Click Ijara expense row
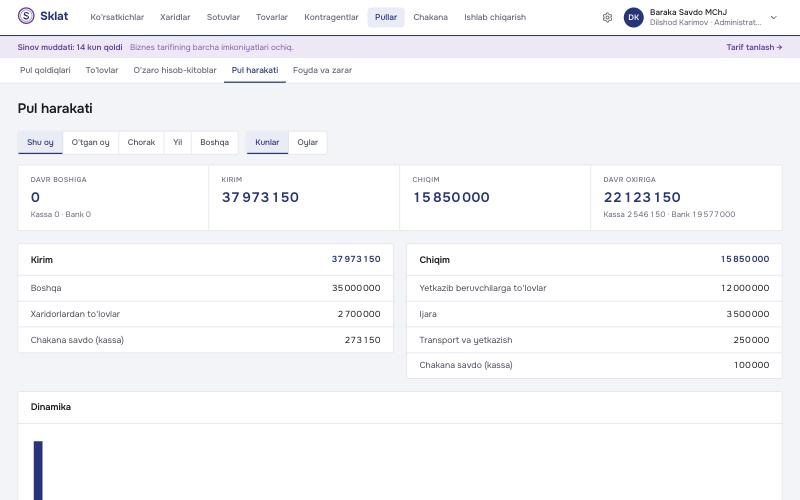The image size is (800, 500). [x=594, y=314]
